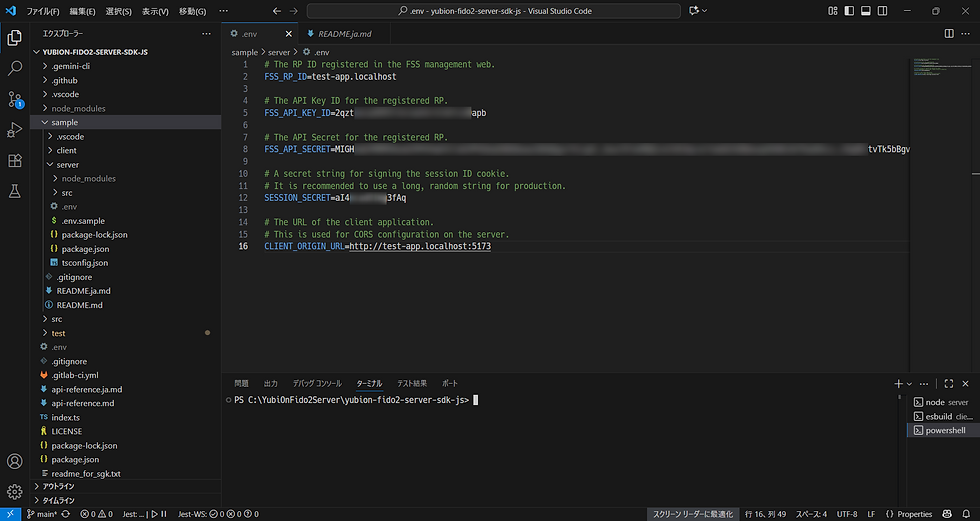Open the View menu (表示)
This screenshot has width=980, height=521.
click(x=155, y=11)
